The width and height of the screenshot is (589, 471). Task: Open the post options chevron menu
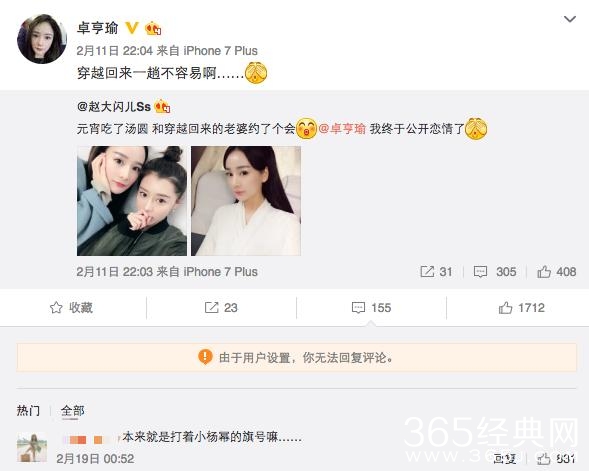click(570, 19)
